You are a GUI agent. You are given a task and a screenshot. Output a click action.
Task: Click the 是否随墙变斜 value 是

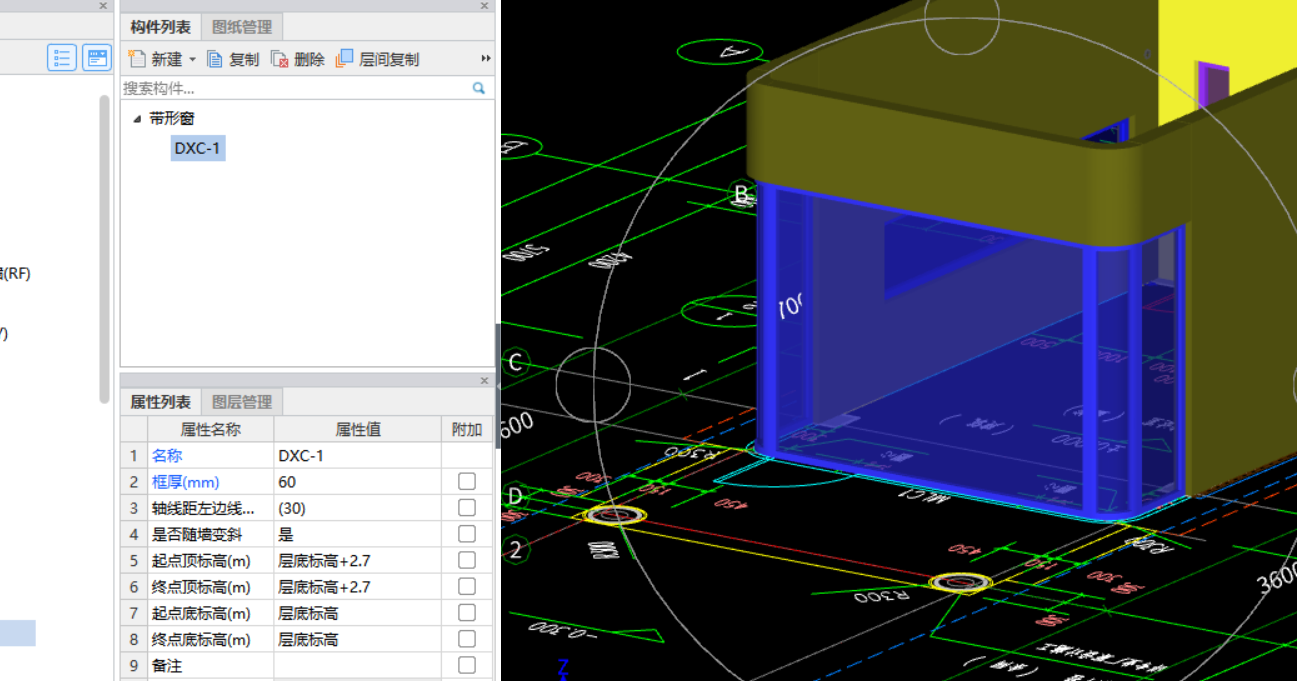point(357,534)
